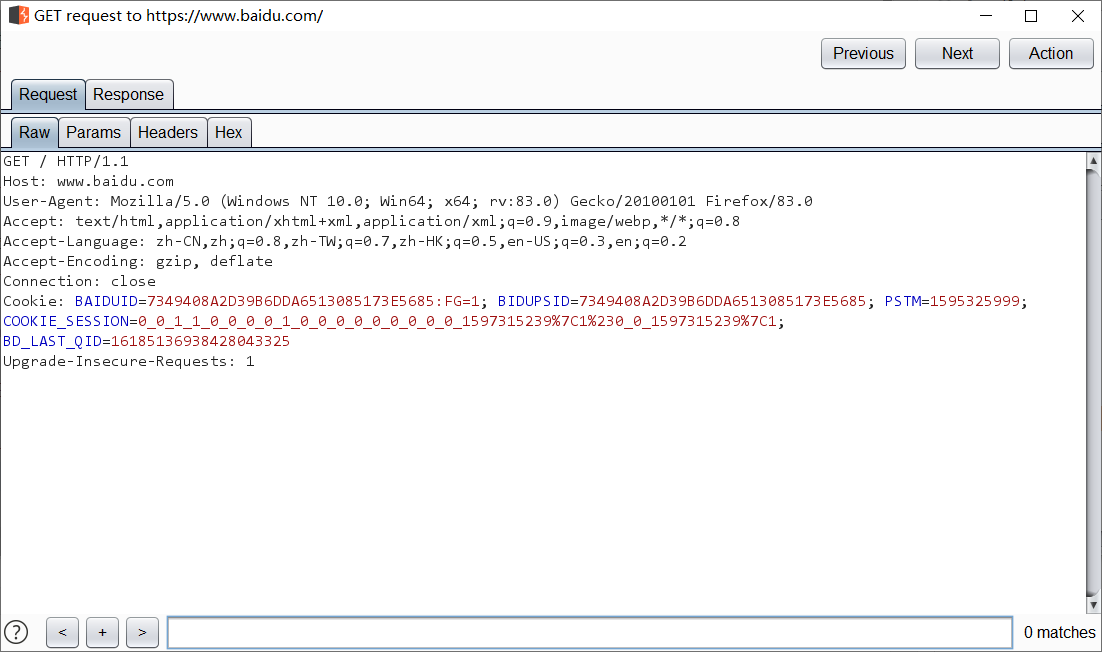
Task: Click the 'GET / HTTP/1.1' request line
Action: (x=66, y=162)
